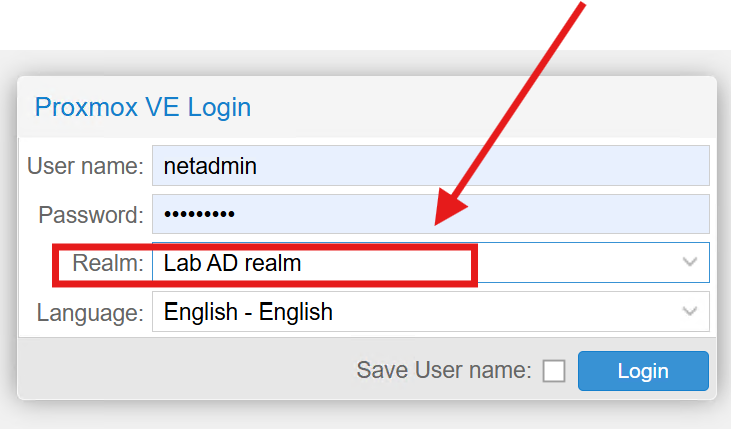The image size is (731, 429).
Task: Click empty footer area left of Save User name
Action: [180, 371]
